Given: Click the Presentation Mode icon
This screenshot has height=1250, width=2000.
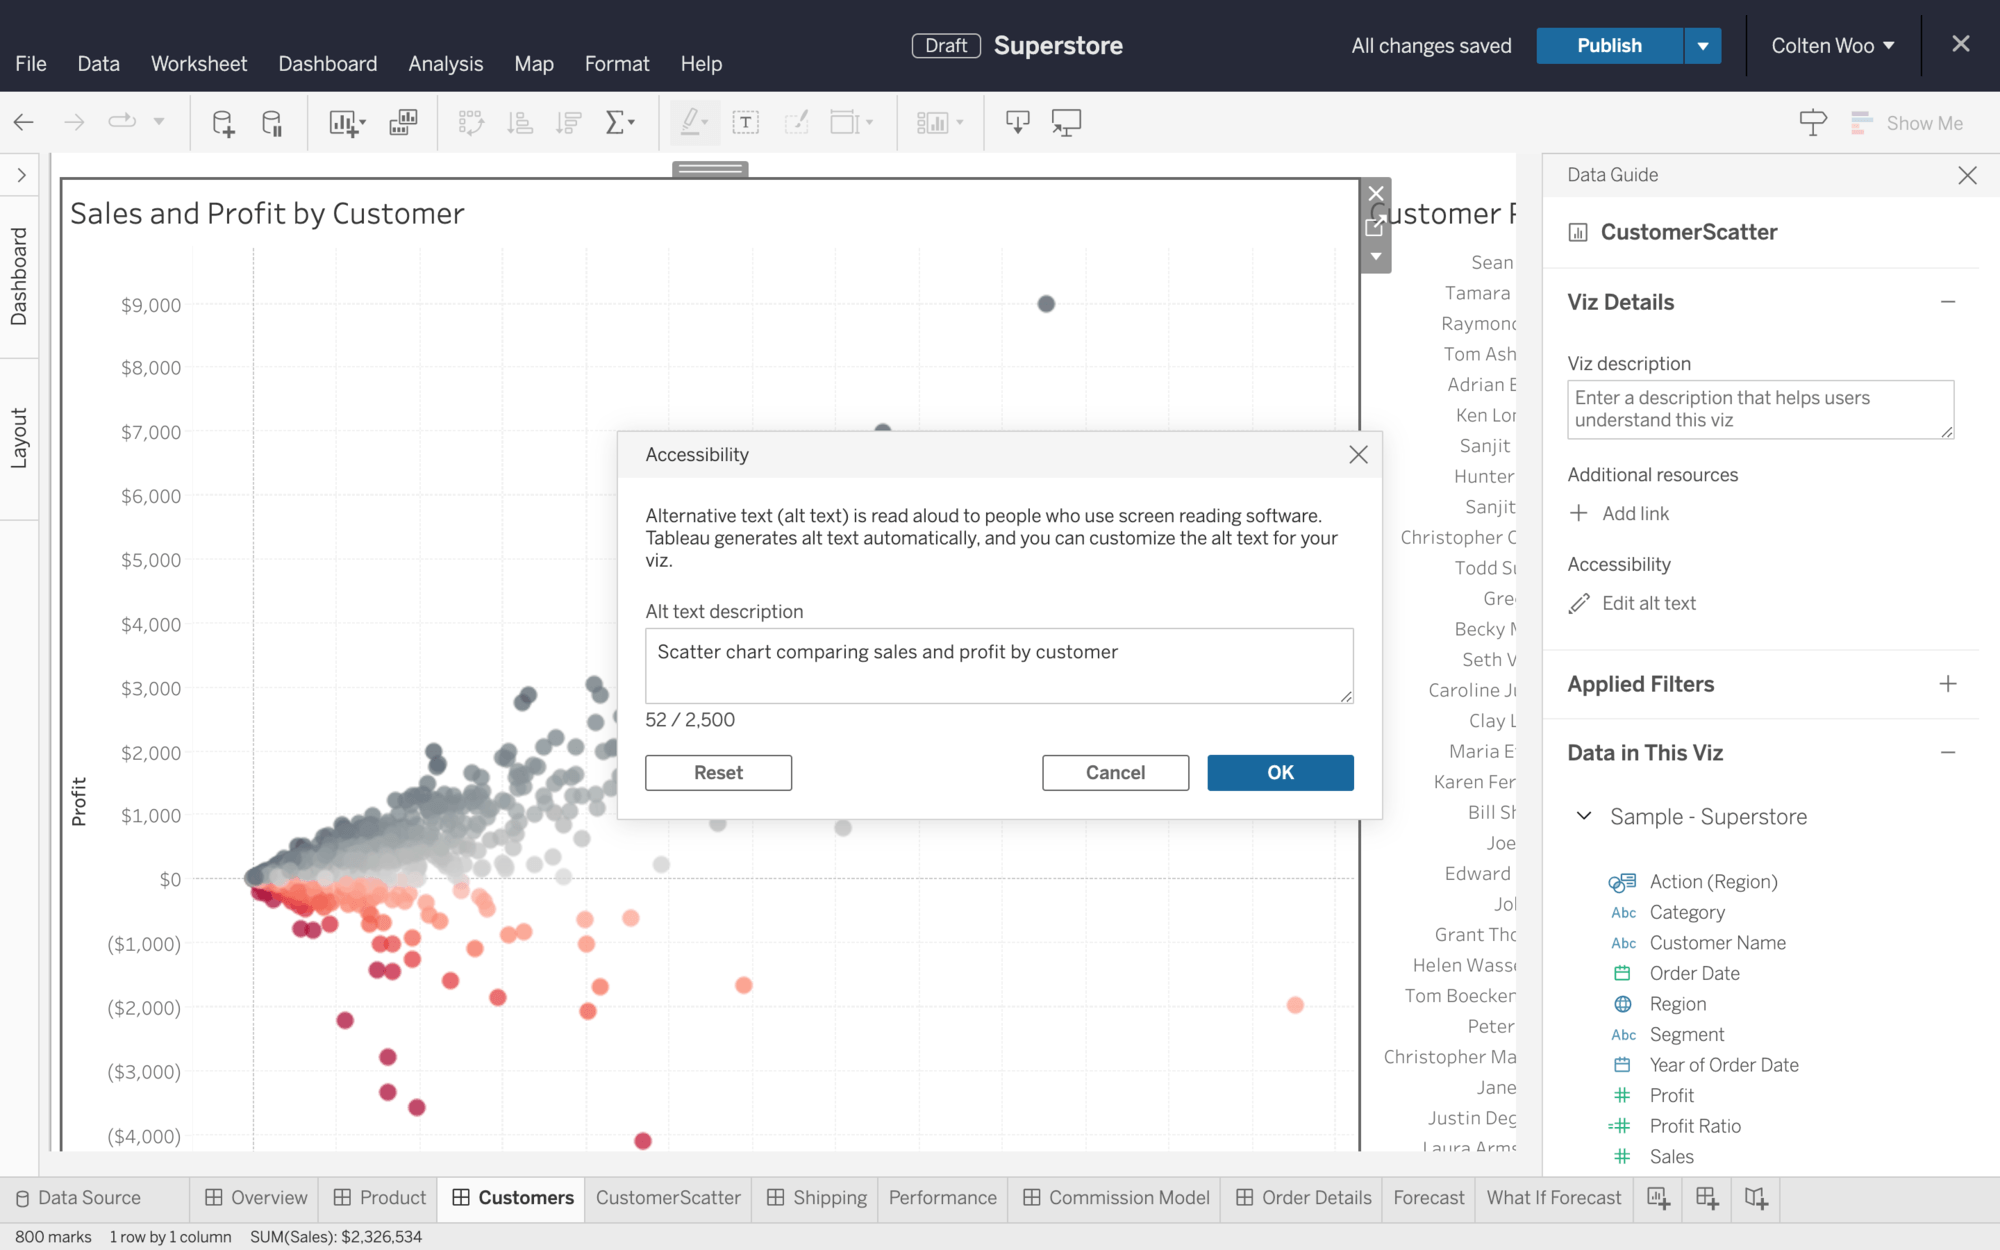Looking at the screenshot, I should click(x=1066, y=122).
